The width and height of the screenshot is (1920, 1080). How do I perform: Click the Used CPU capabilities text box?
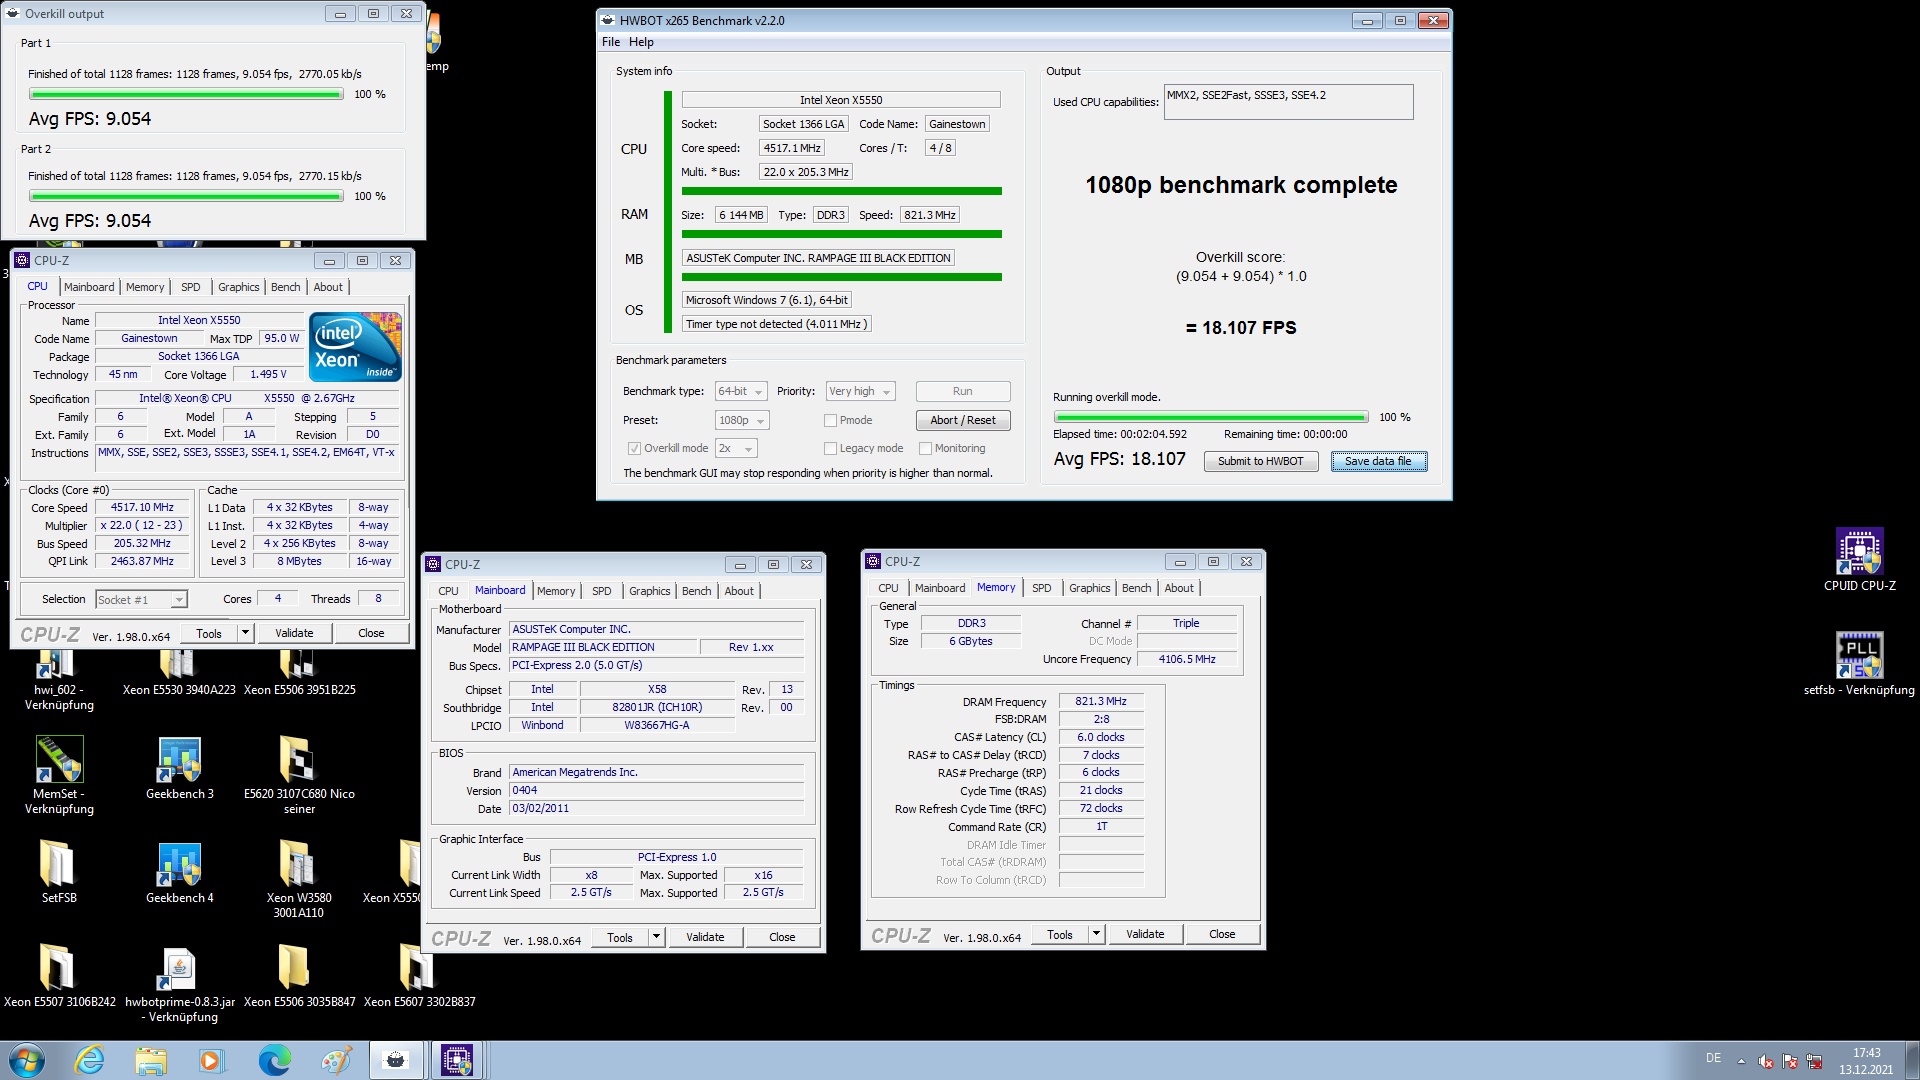[1288, 102]
